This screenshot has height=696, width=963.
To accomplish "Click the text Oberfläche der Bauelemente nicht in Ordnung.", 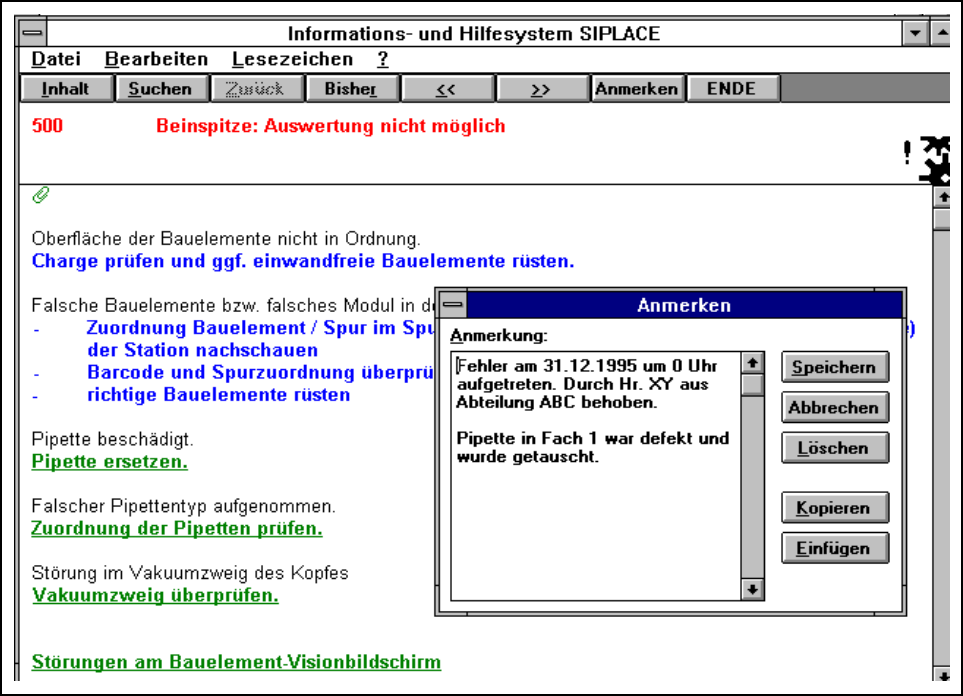I will coord(226,238).
